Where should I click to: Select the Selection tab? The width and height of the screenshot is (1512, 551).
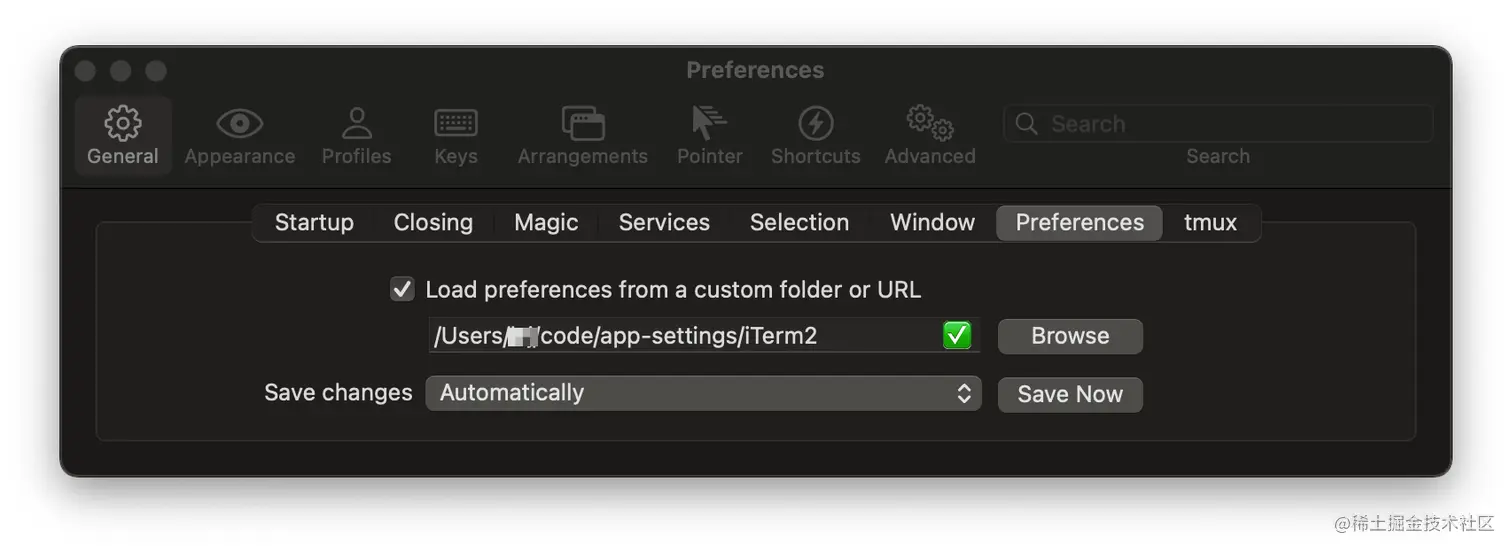pyautogui.click(x=799, y=222)
